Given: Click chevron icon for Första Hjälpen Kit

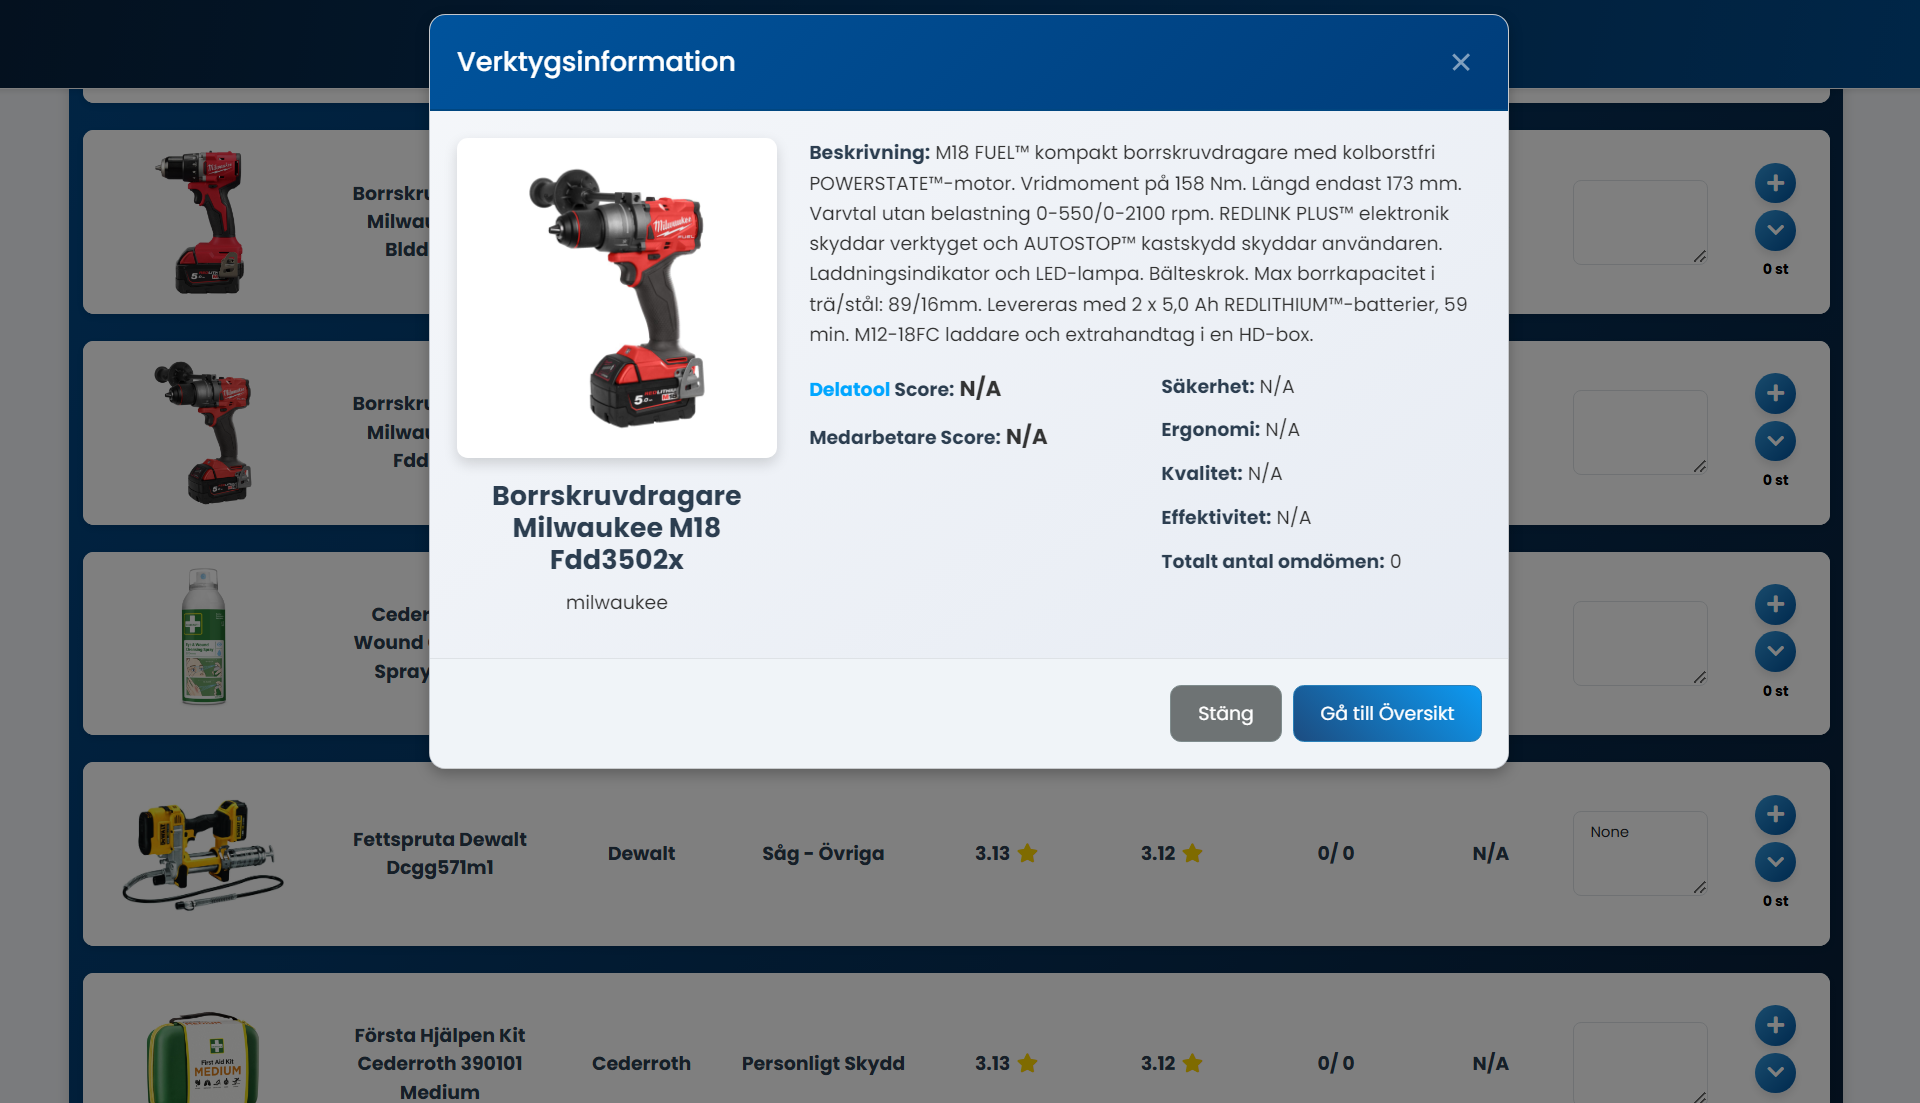Looking at the screenshot, I should [1775, 1073].
